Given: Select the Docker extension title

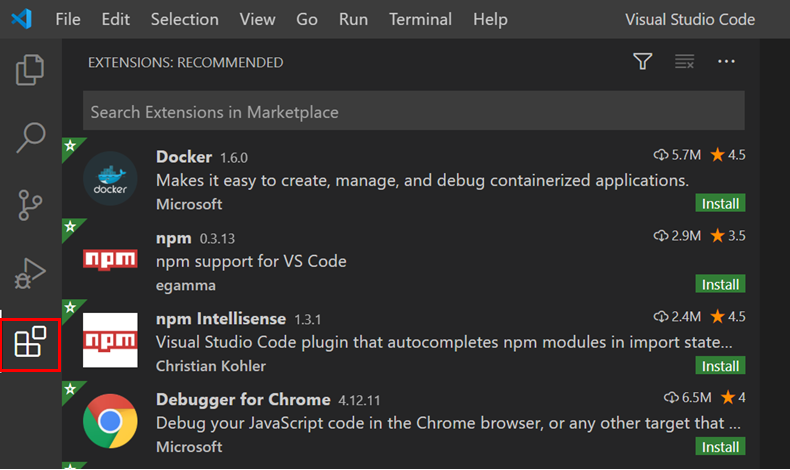Looking at the screenshot, I should (x=184, y=157).
